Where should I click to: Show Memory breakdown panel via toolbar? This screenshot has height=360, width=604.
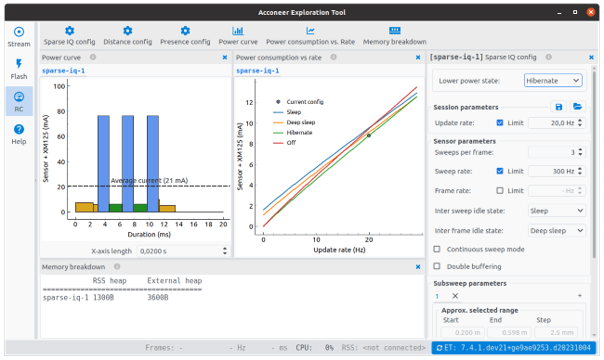click(394, 36)
